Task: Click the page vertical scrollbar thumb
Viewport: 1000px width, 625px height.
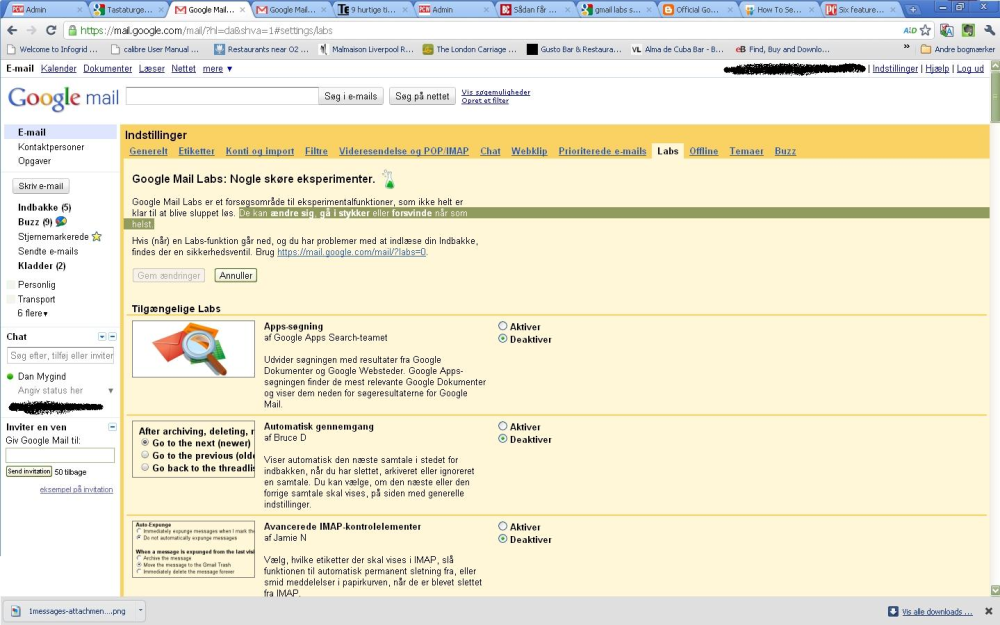Action: click(995, 96)
